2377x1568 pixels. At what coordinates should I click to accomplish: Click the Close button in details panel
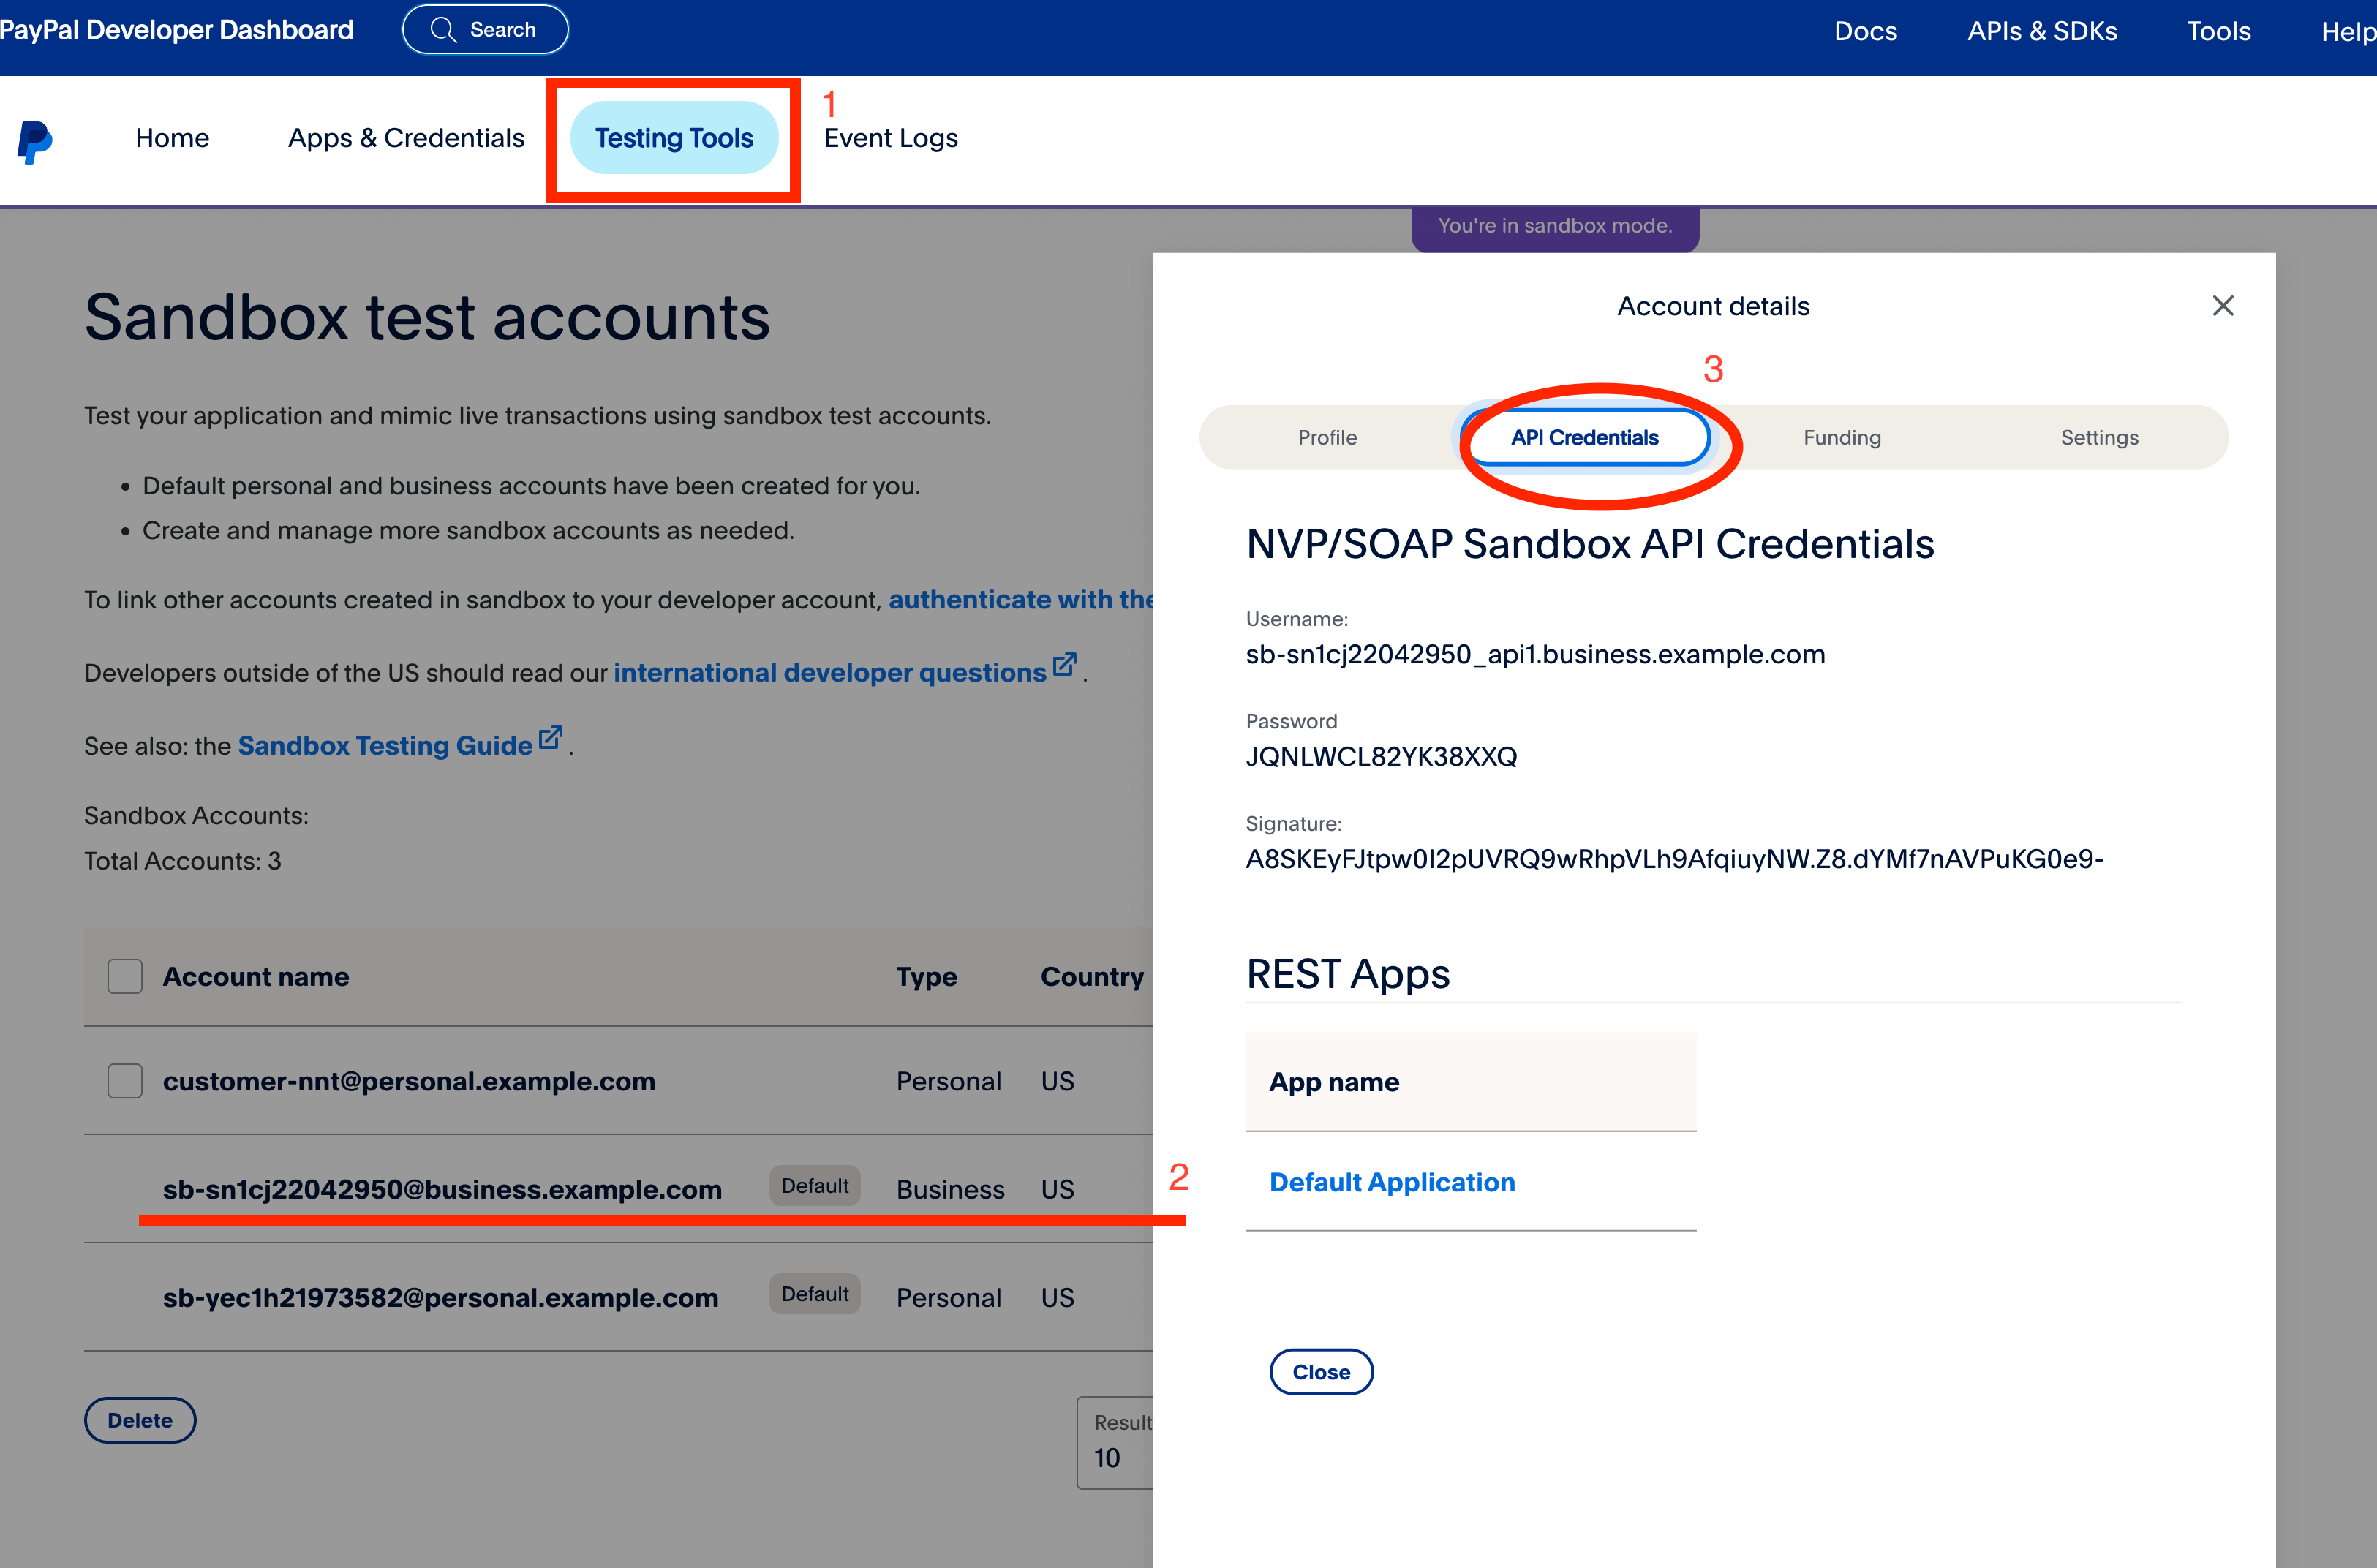1321,1372
